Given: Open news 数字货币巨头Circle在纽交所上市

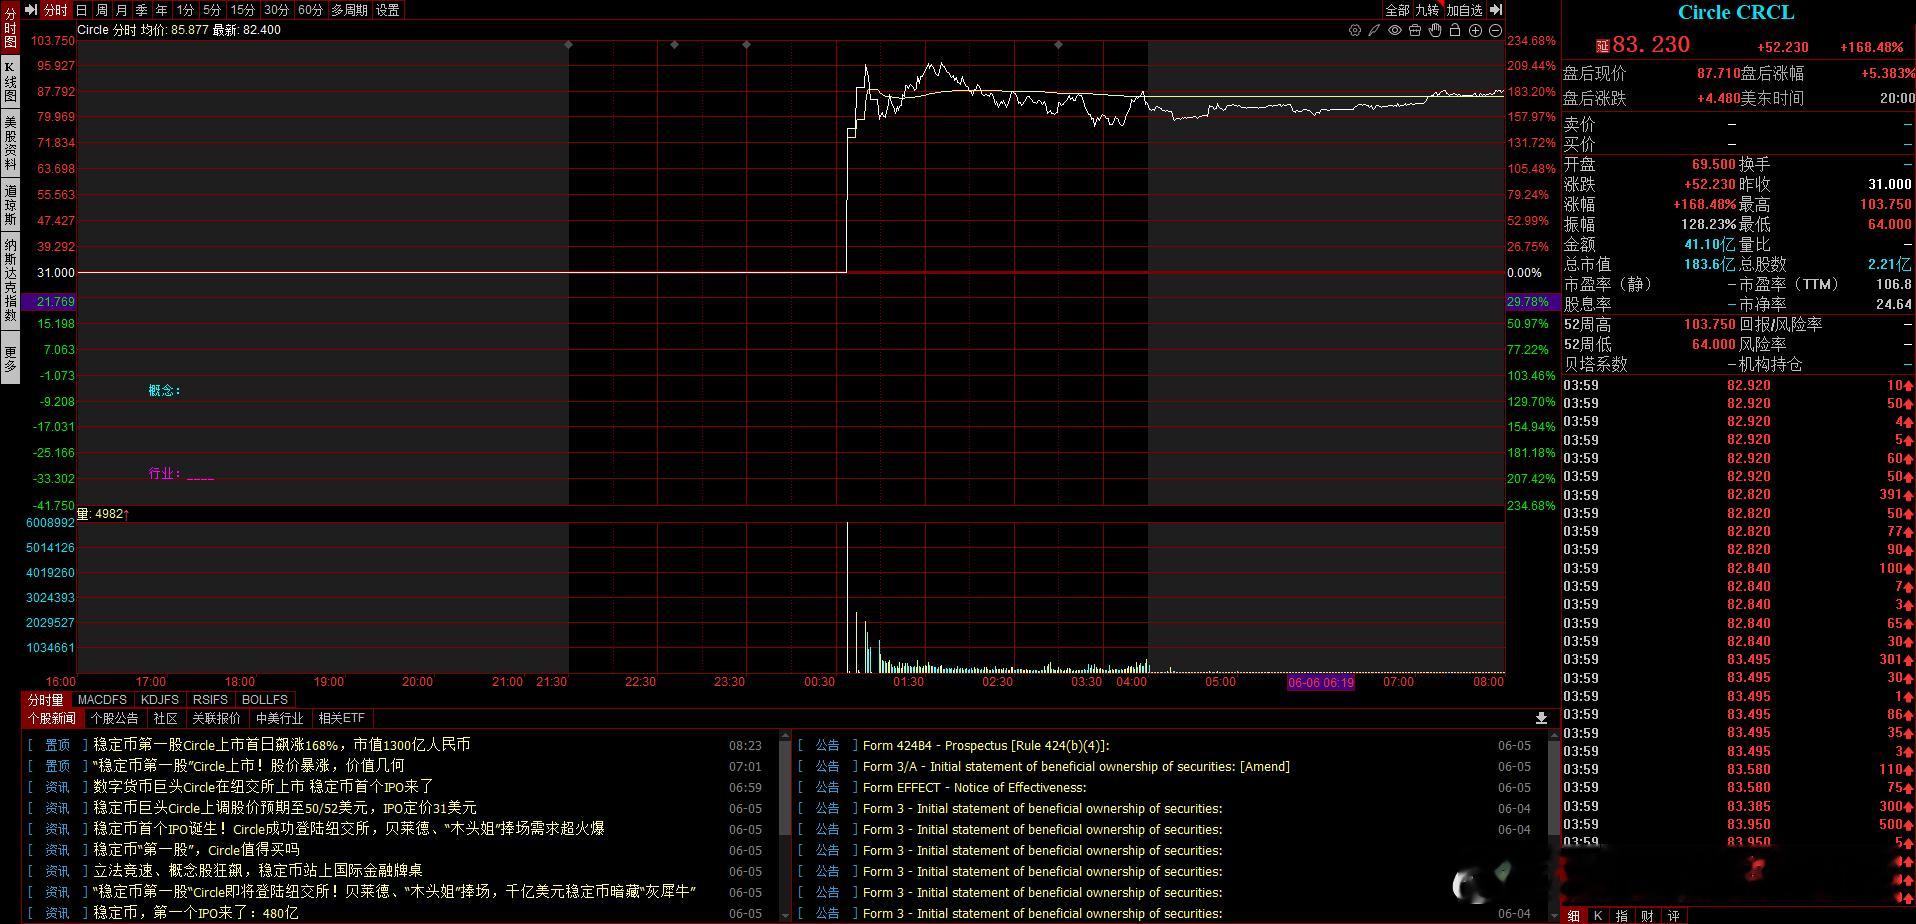Looking at the screenshot, I should pos(263,787).
